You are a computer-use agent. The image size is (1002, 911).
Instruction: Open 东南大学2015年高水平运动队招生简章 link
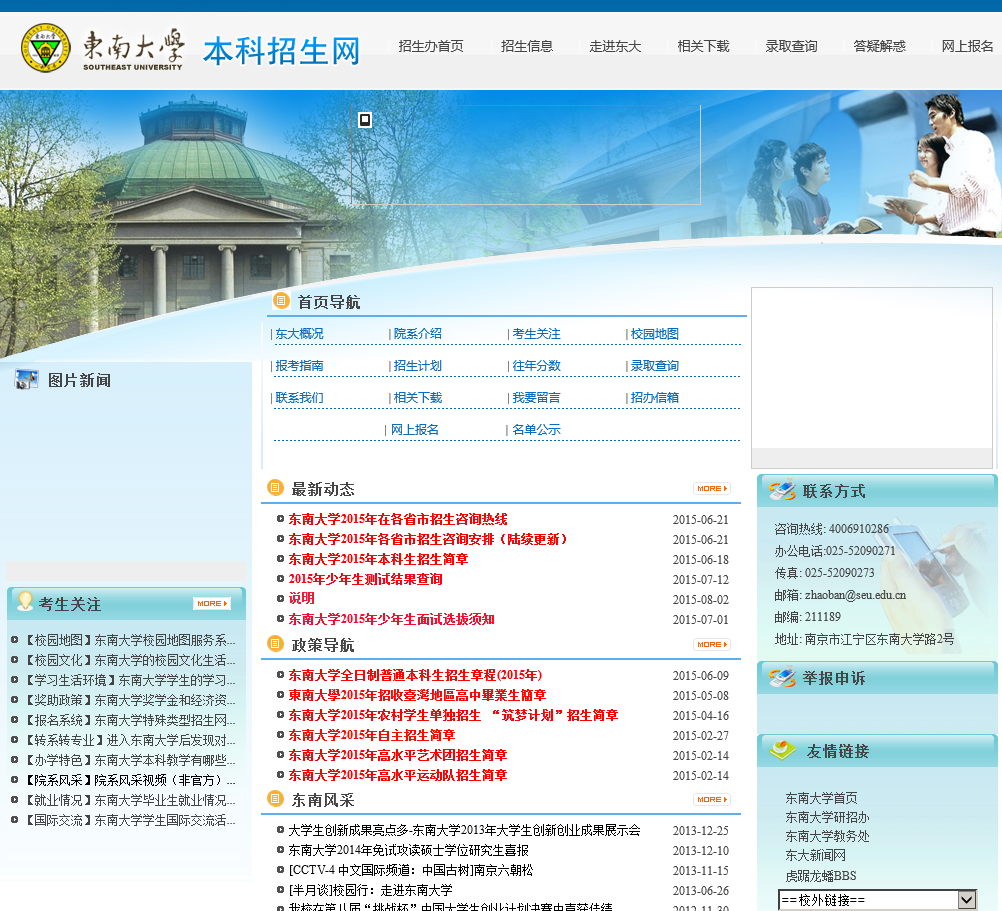397,775
